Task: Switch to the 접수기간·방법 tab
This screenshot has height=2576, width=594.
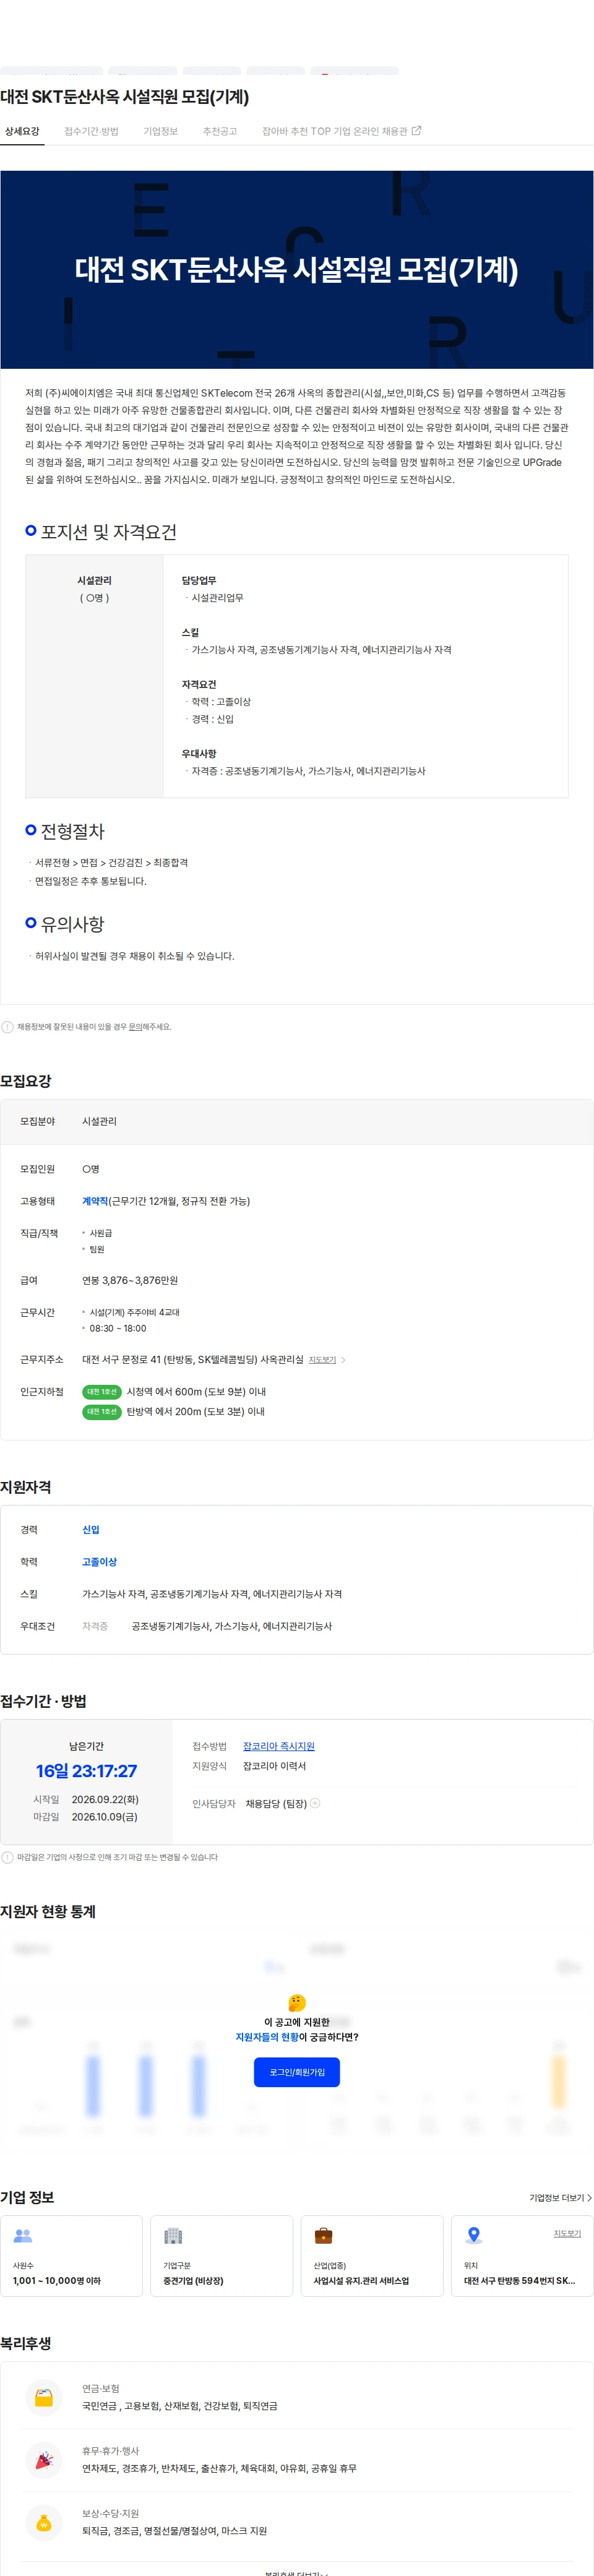Action: [x=91, y=131]
